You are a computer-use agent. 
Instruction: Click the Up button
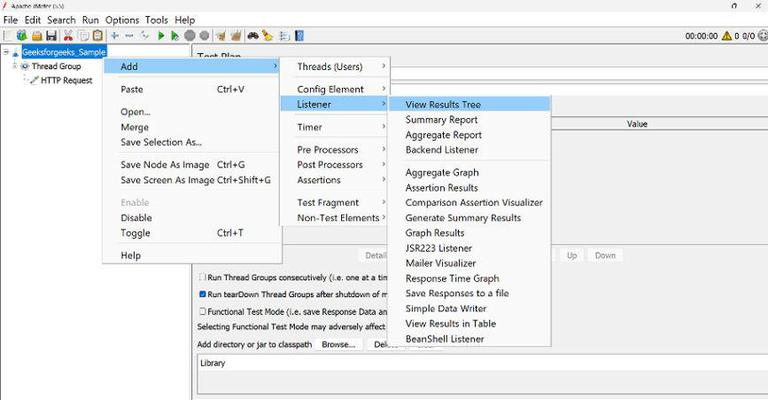(x=572, y=256)
